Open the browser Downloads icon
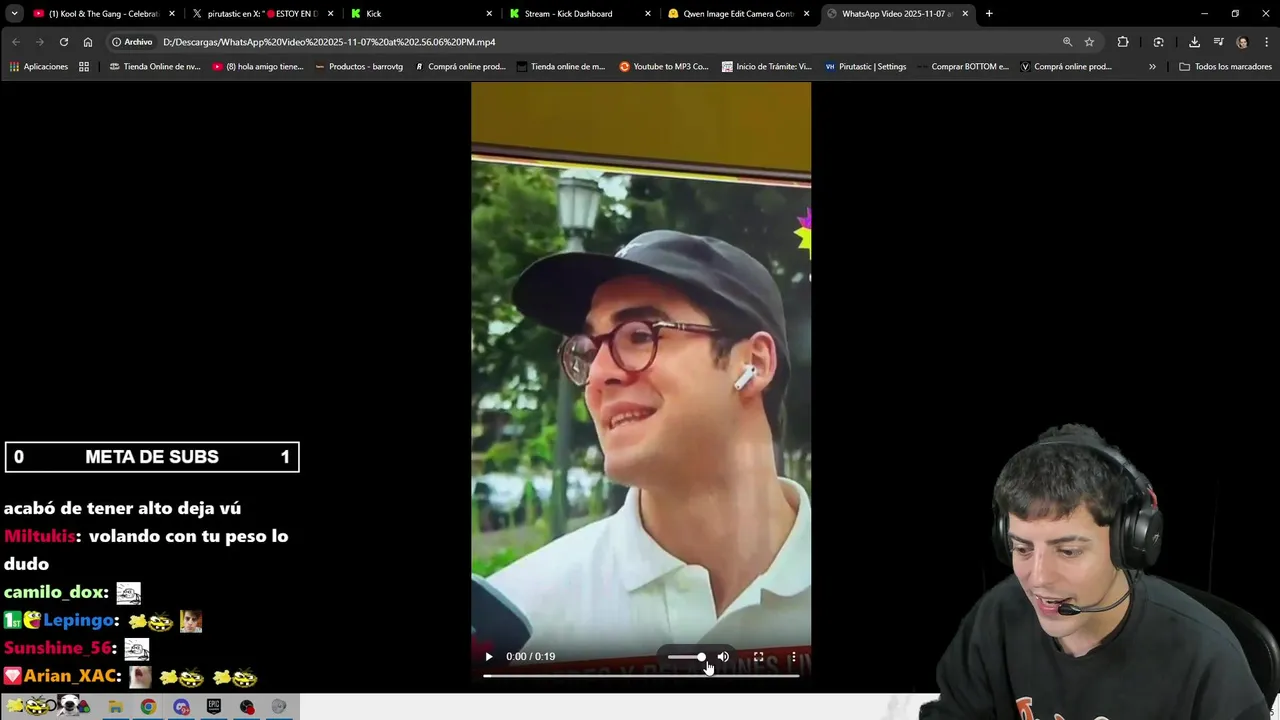Screen dimensions: 1280x720 tap(1194, 42)
